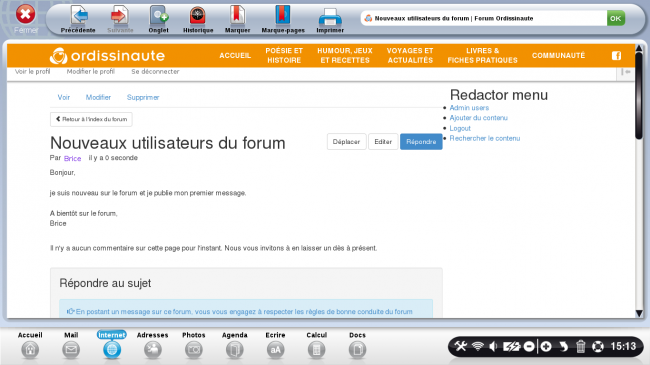The image size is (650, 365).
Task: Open COMMUNAUTÉ menu
Action: point(558,56)
